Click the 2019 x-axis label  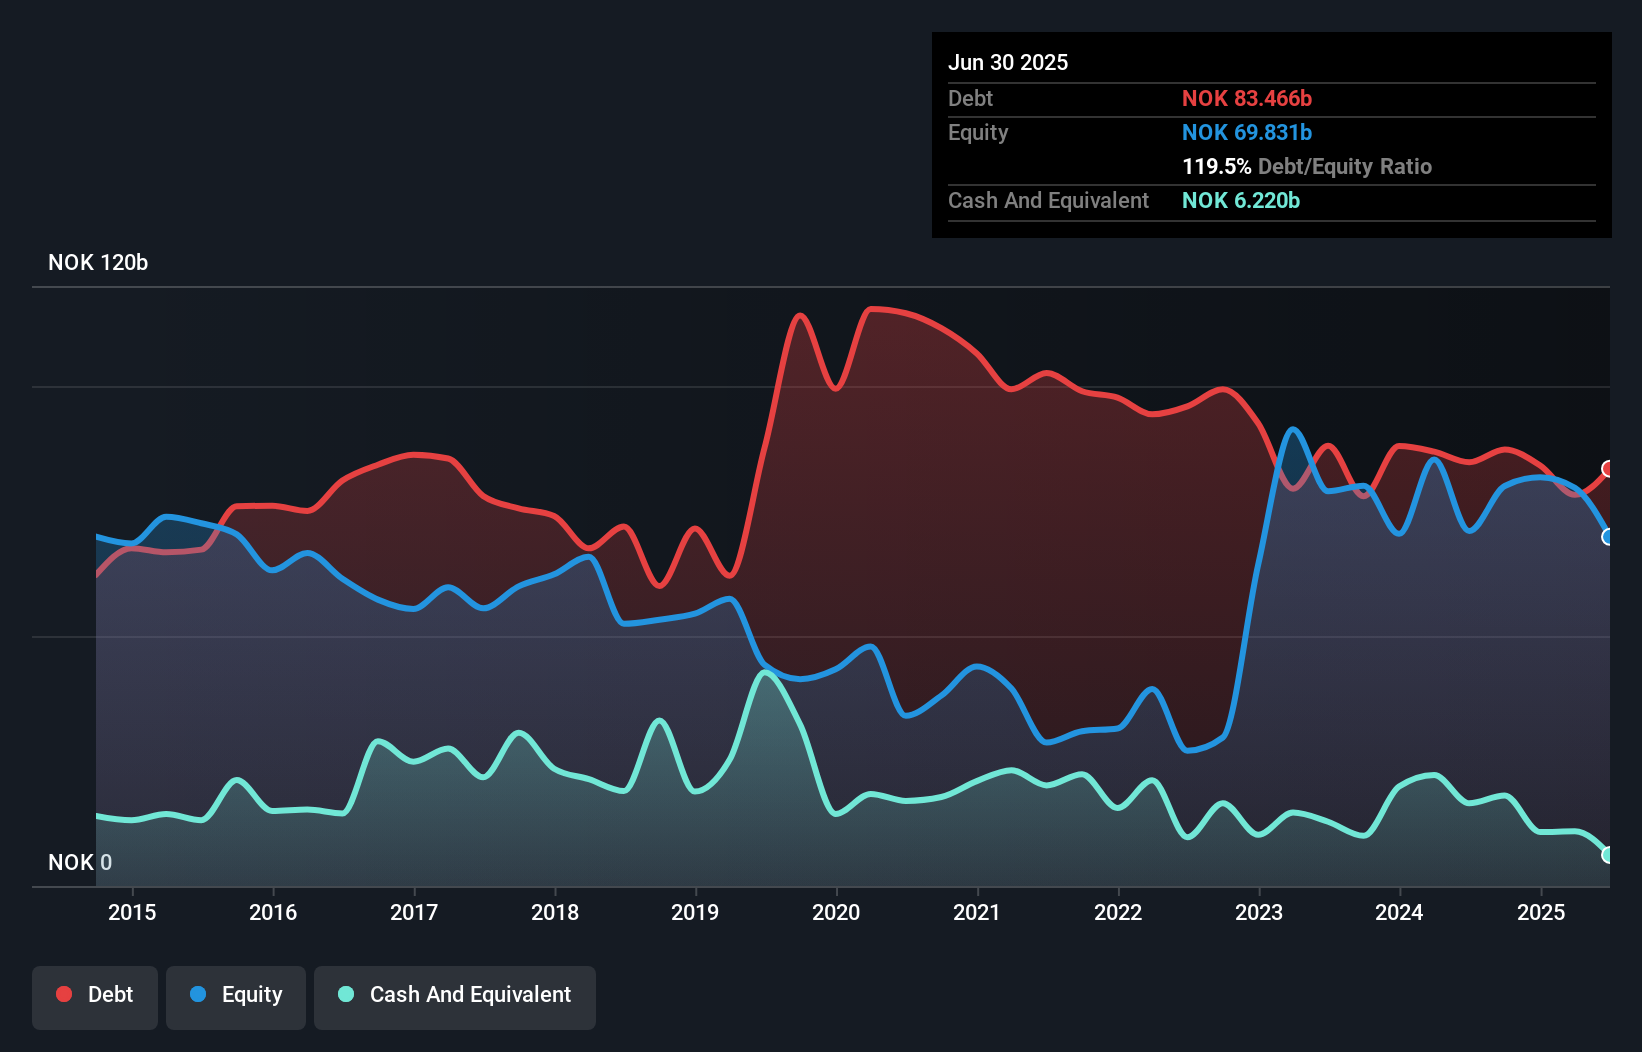click(x=695, y=912)
